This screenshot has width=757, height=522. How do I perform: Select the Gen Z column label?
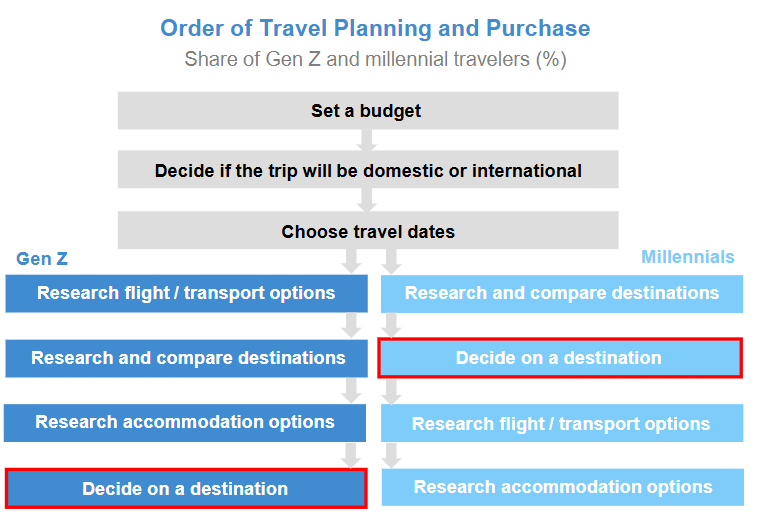[x=42, y=259]
